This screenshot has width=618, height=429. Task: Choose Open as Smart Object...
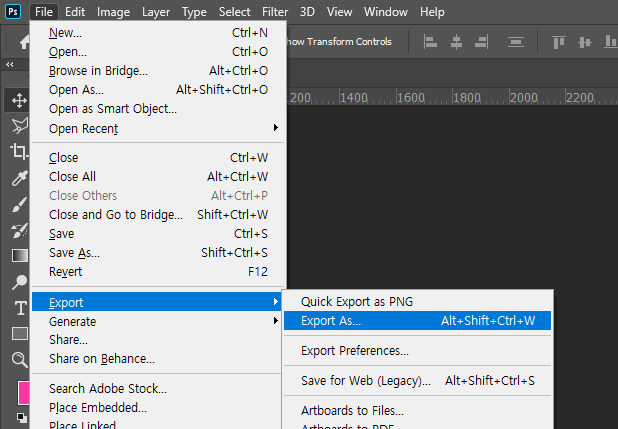158,108
